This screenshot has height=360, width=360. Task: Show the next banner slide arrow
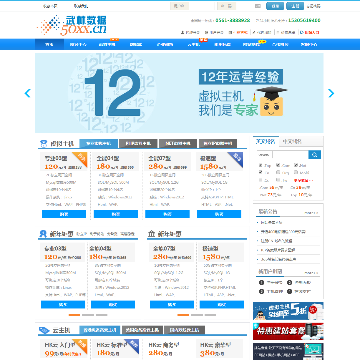coord(331,93)
